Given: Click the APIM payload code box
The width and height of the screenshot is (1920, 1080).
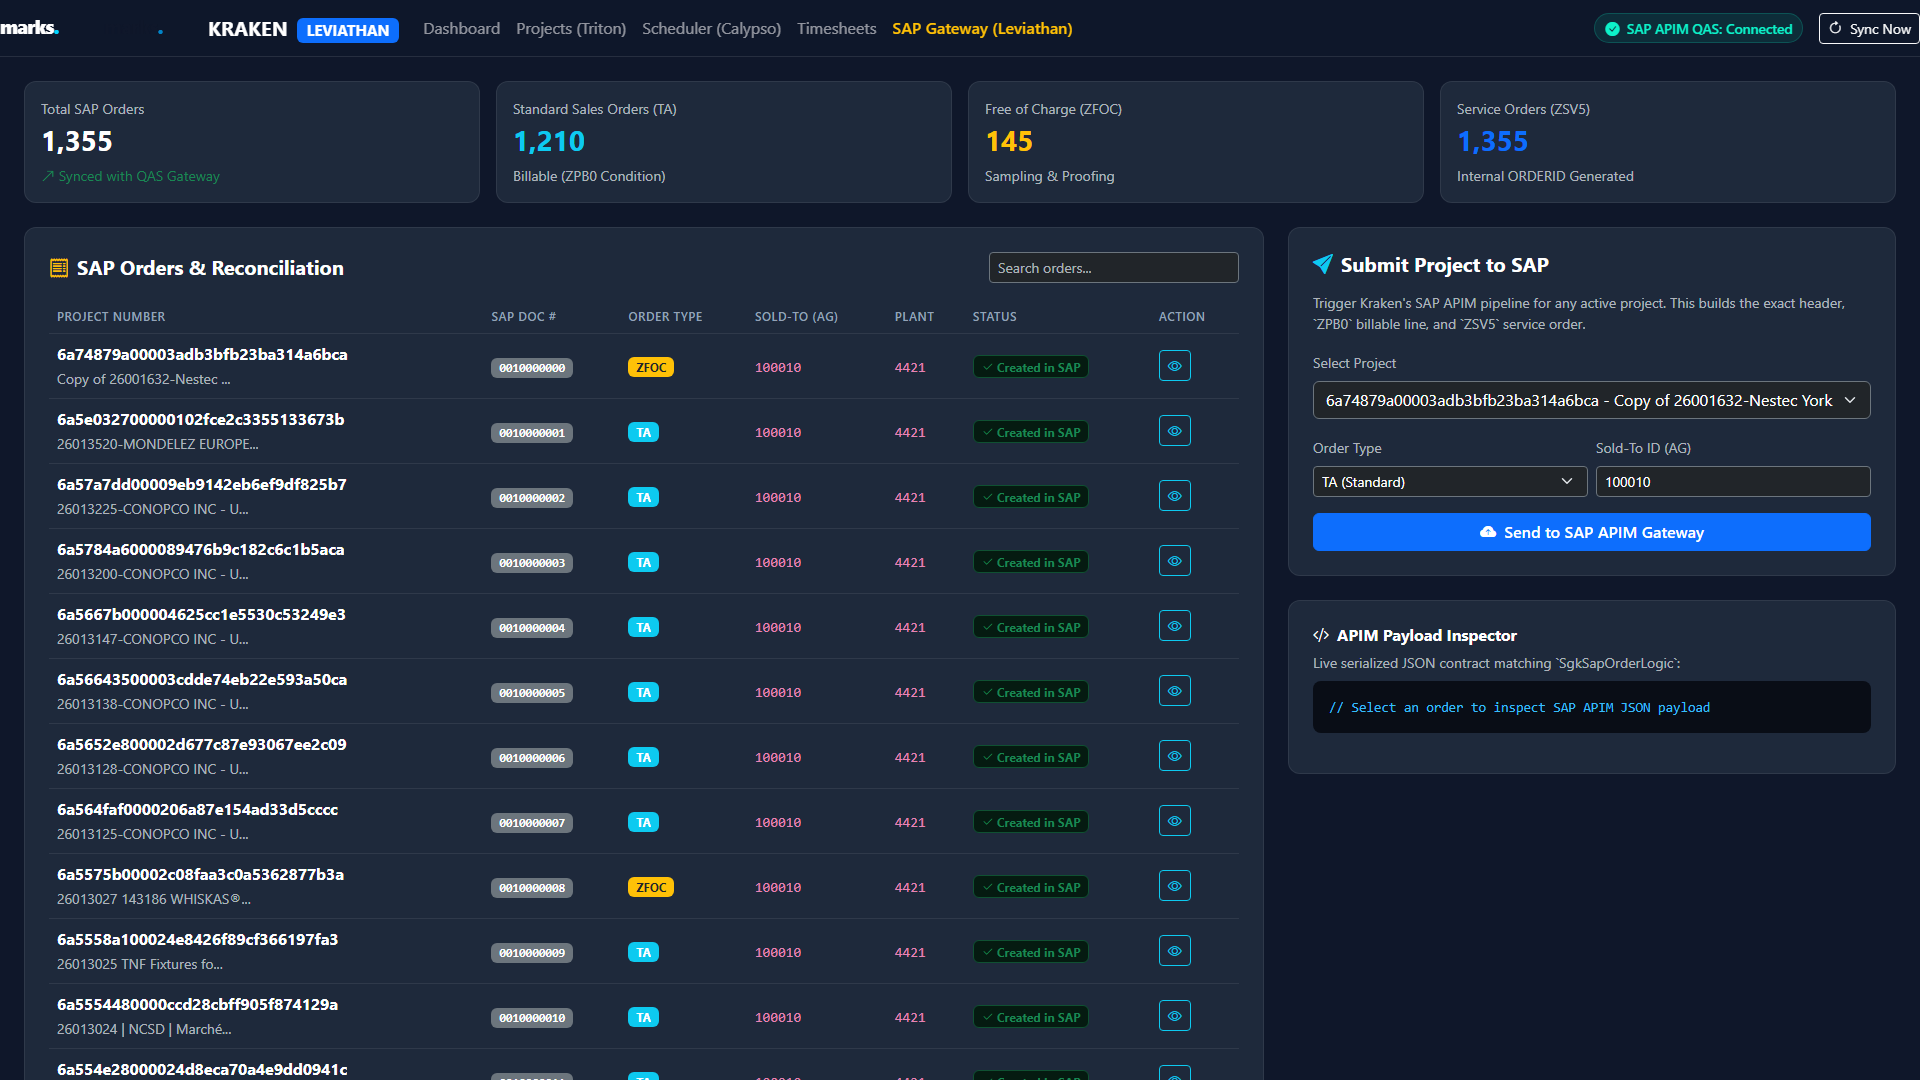Looking at the screenshot, I should pyautogui.click(x=1591, y=707).
